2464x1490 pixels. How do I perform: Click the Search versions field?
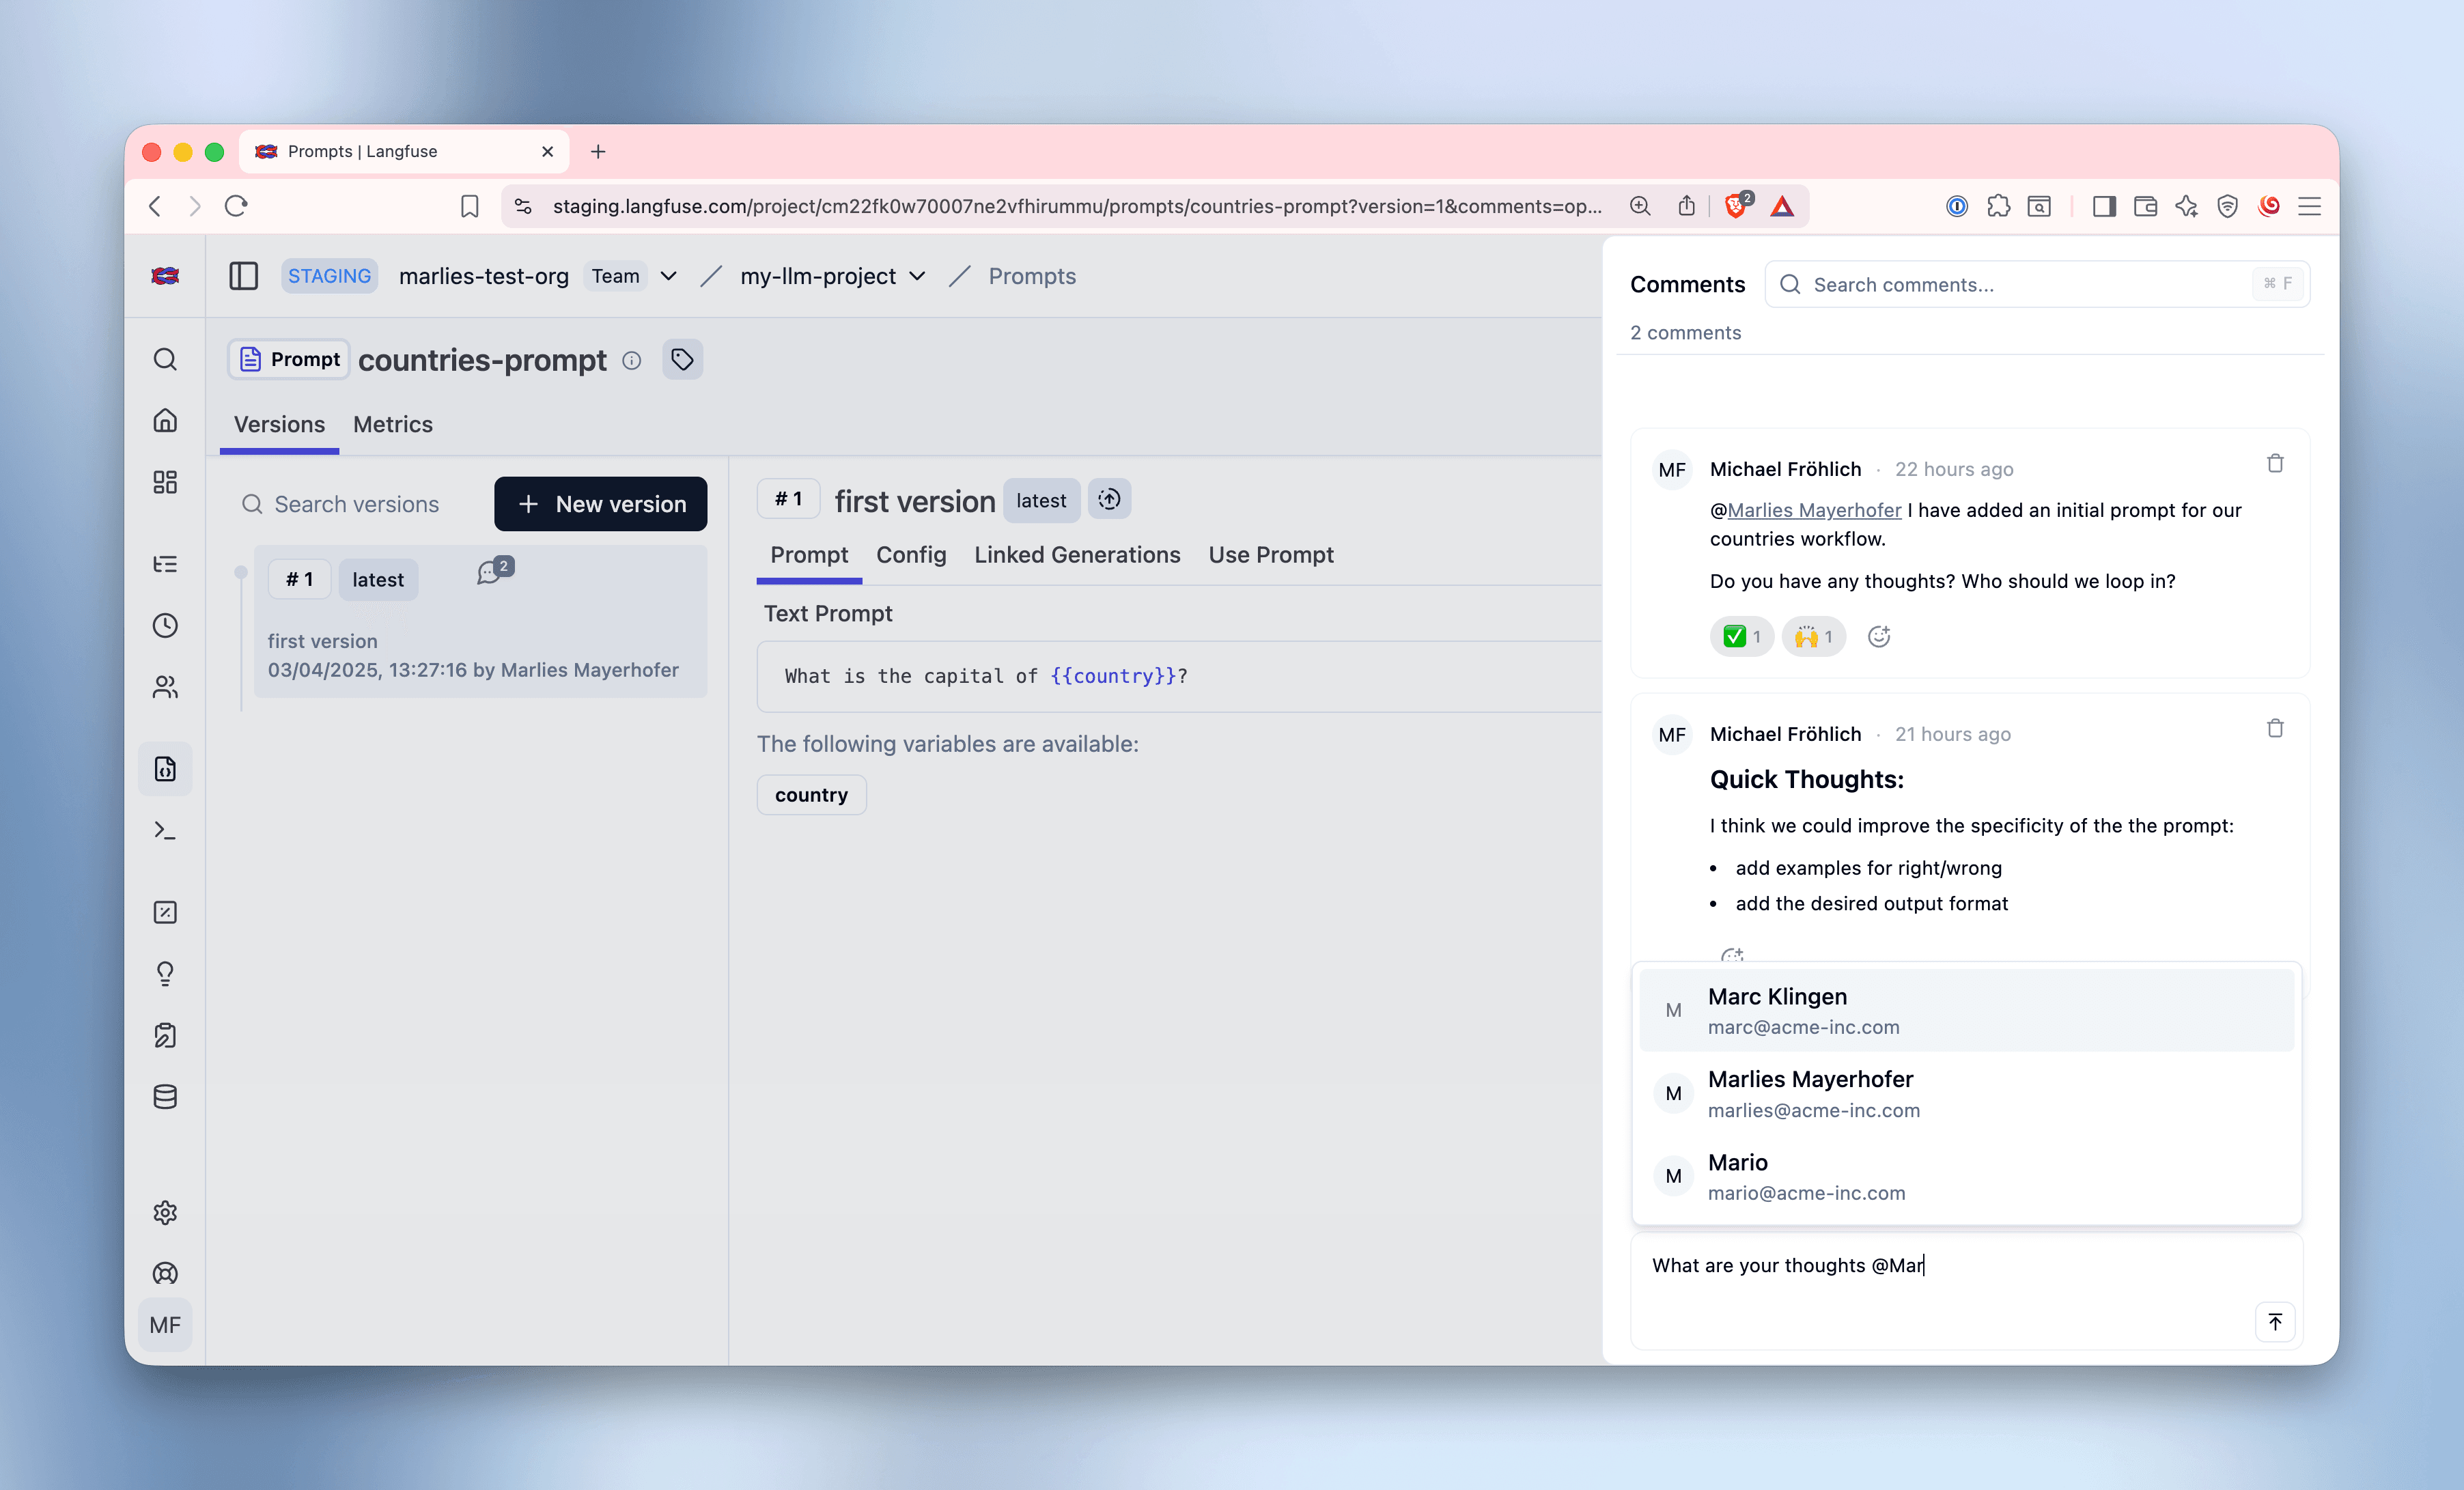tap(357, 504)
